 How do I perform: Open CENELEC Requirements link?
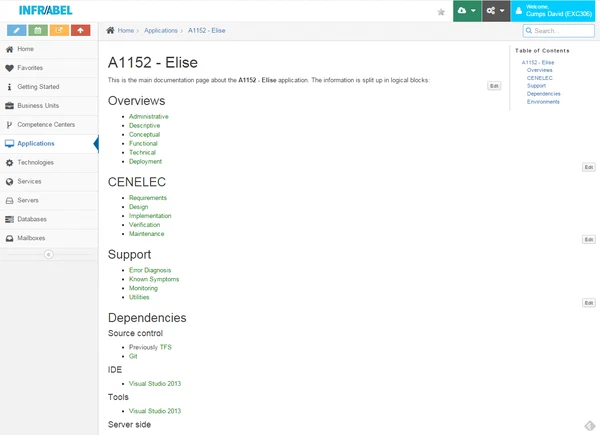[148, 198]
